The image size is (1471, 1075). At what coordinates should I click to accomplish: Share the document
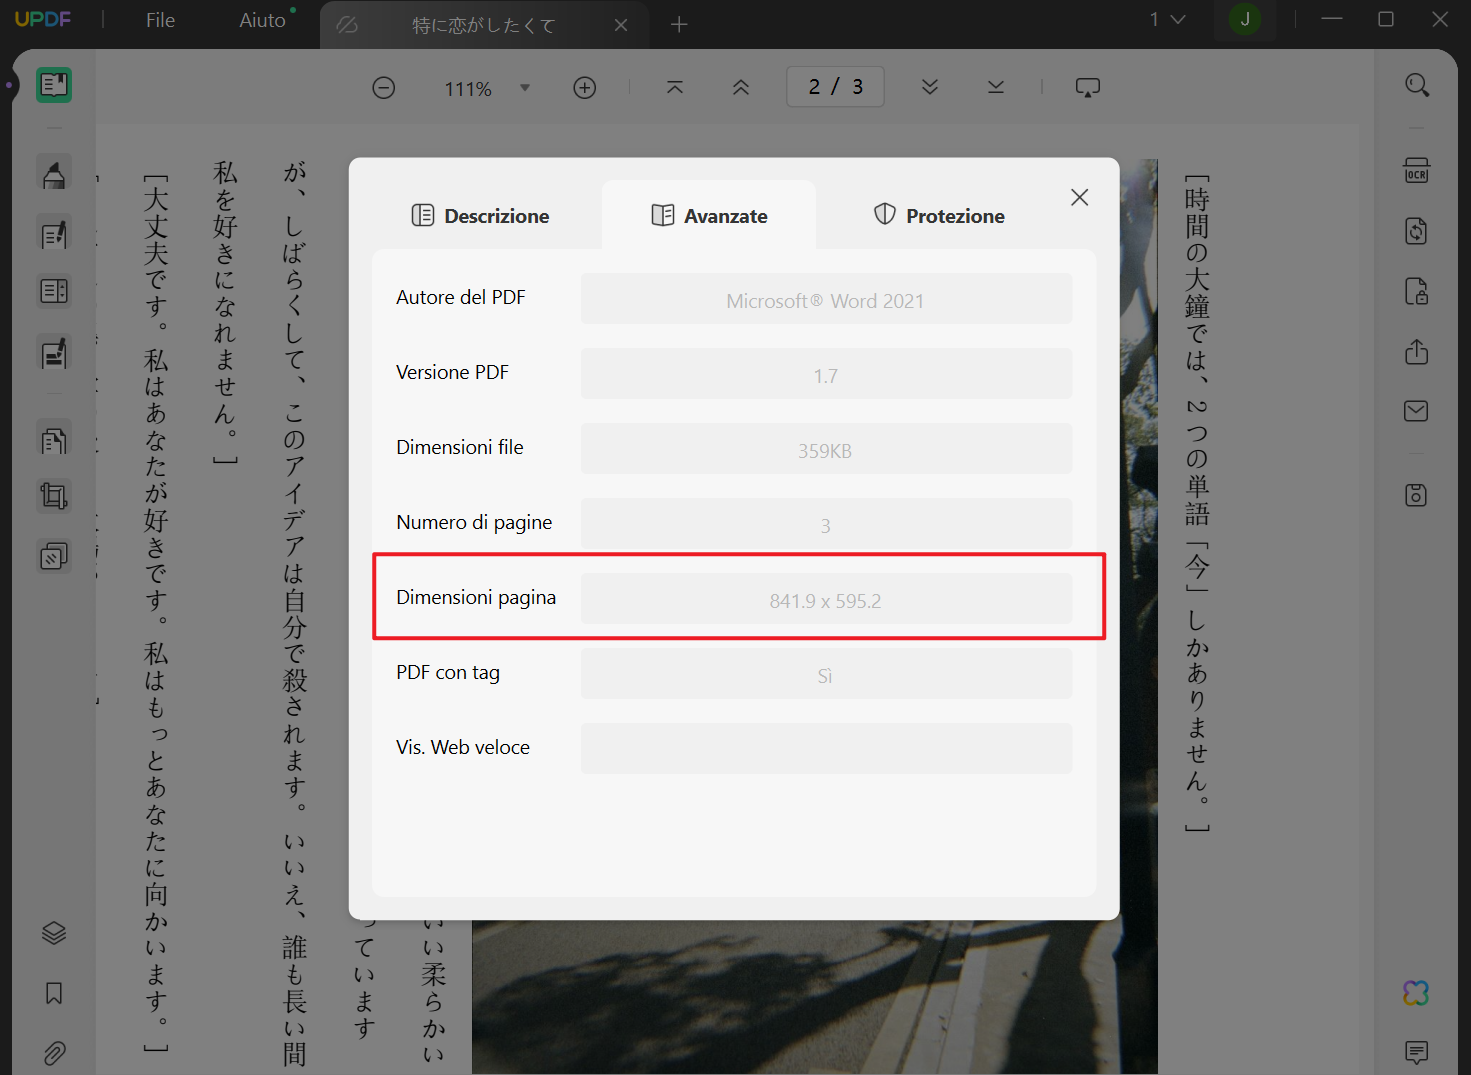point(1417,352)
